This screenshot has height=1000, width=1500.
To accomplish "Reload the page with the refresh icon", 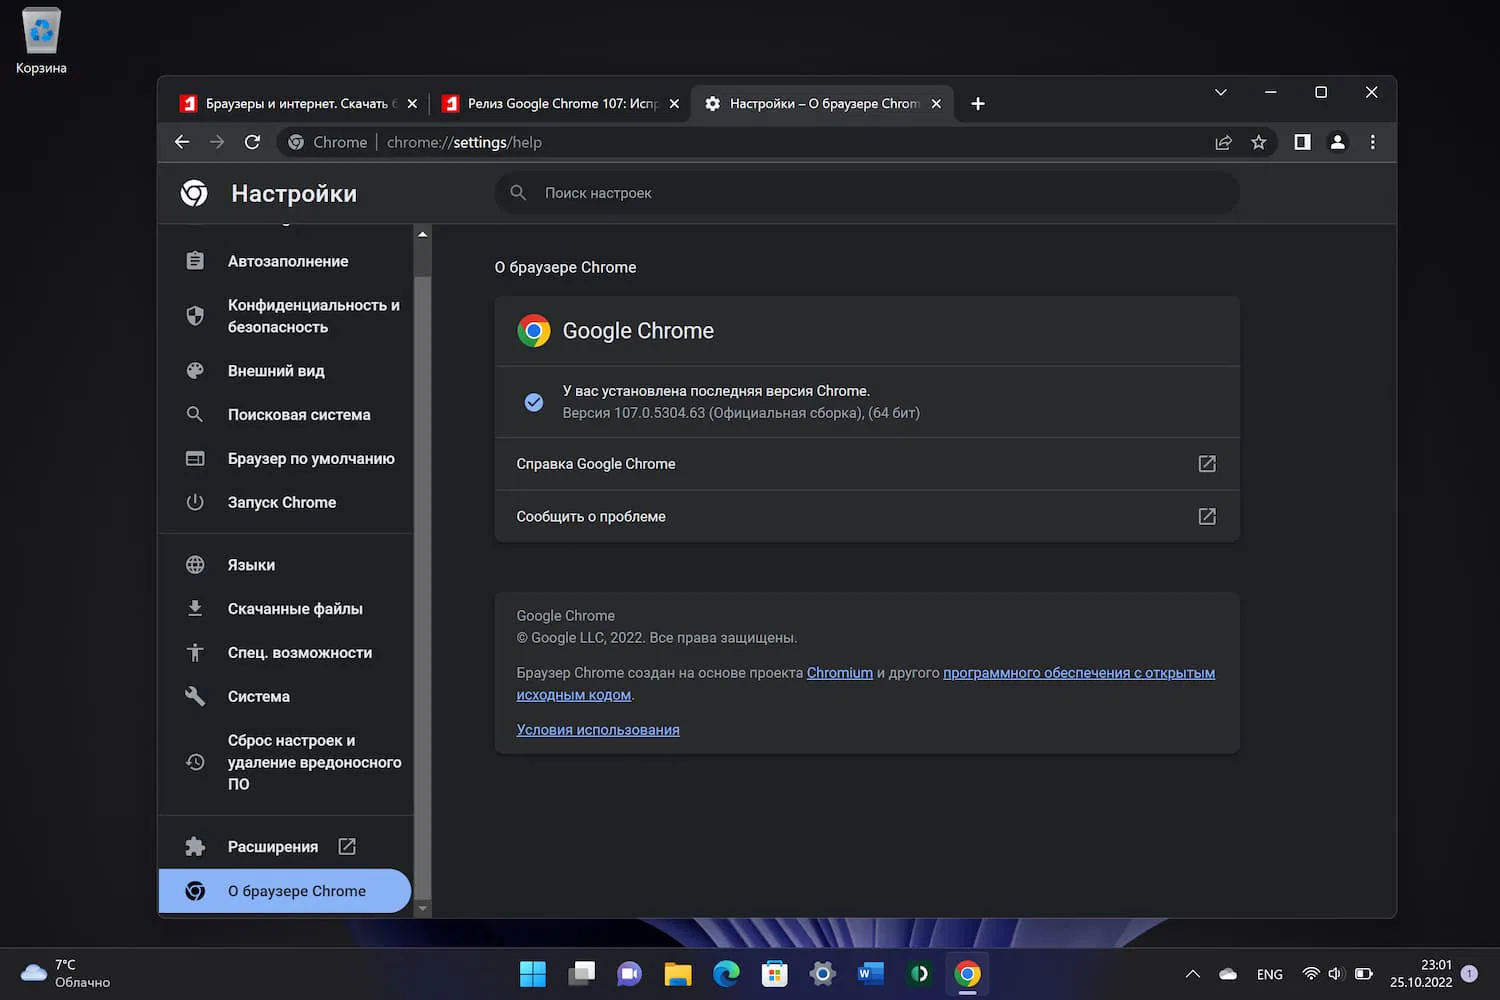I will click(x=252, y=142).
